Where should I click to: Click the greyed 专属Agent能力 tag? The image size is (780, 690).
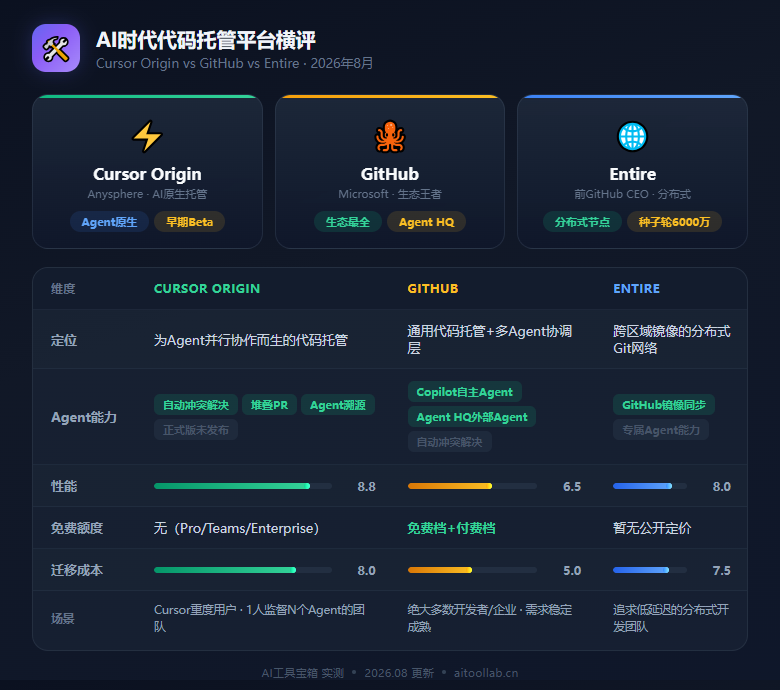(x=661, y=430)
